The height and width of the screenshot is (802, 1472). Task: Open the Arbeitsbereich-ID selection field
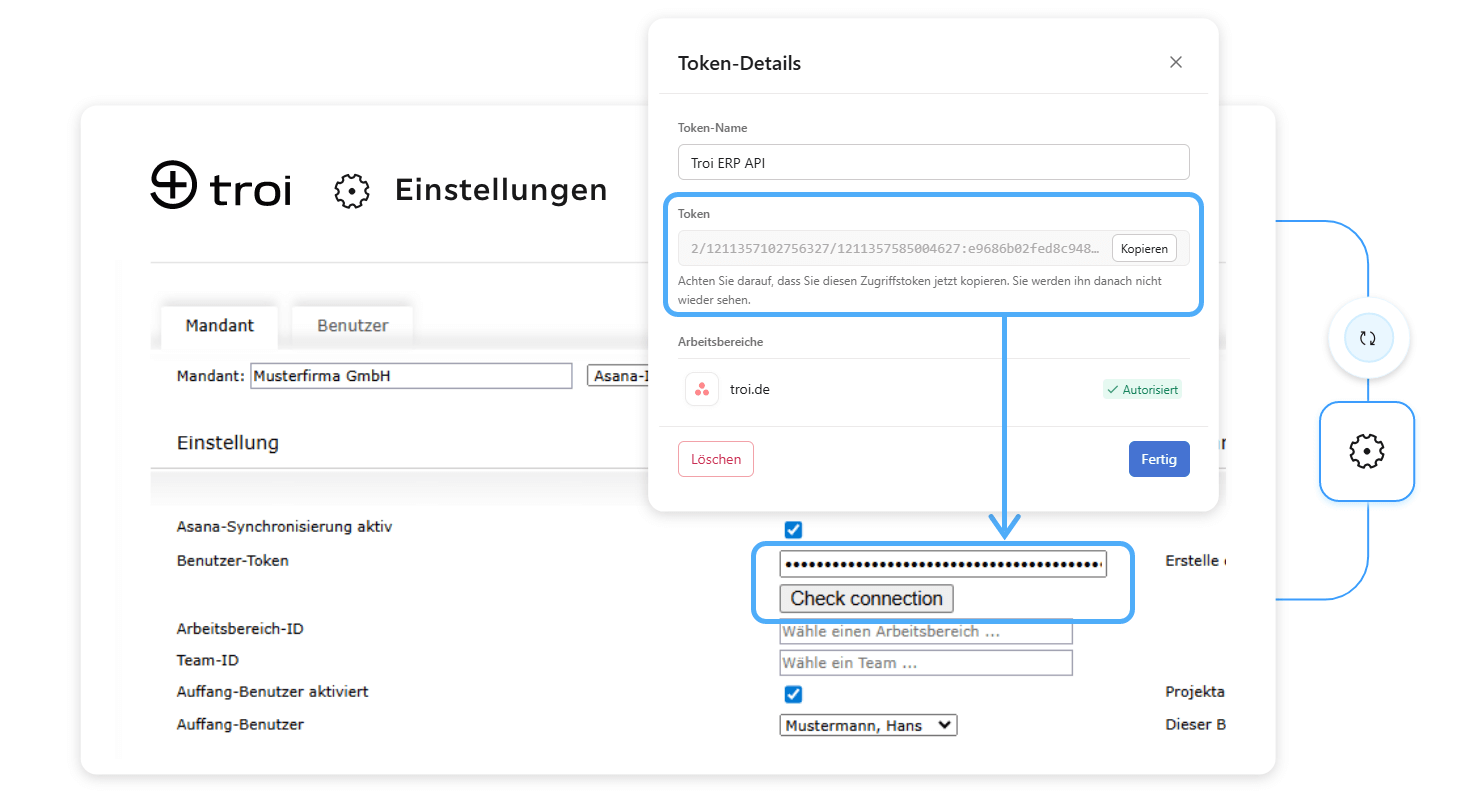tap(925, 632)
